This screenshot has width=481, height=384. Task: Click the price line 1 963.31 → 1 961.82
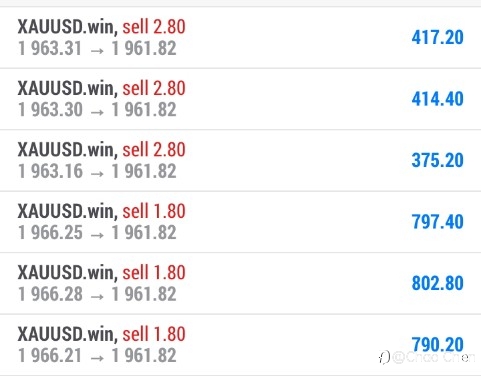click(x=97, y=49)
